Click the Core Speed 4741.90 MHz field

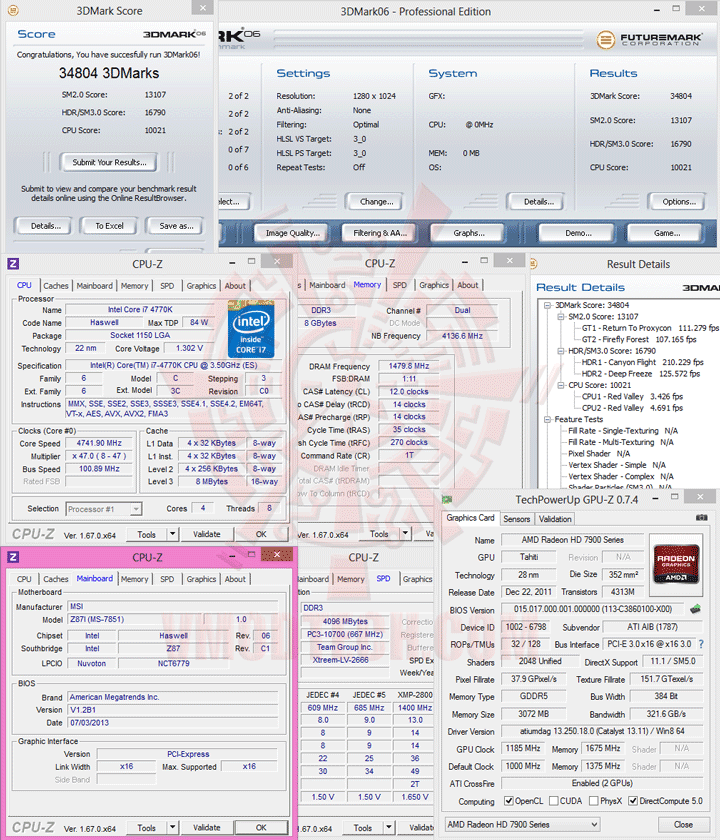click(99, 443)
